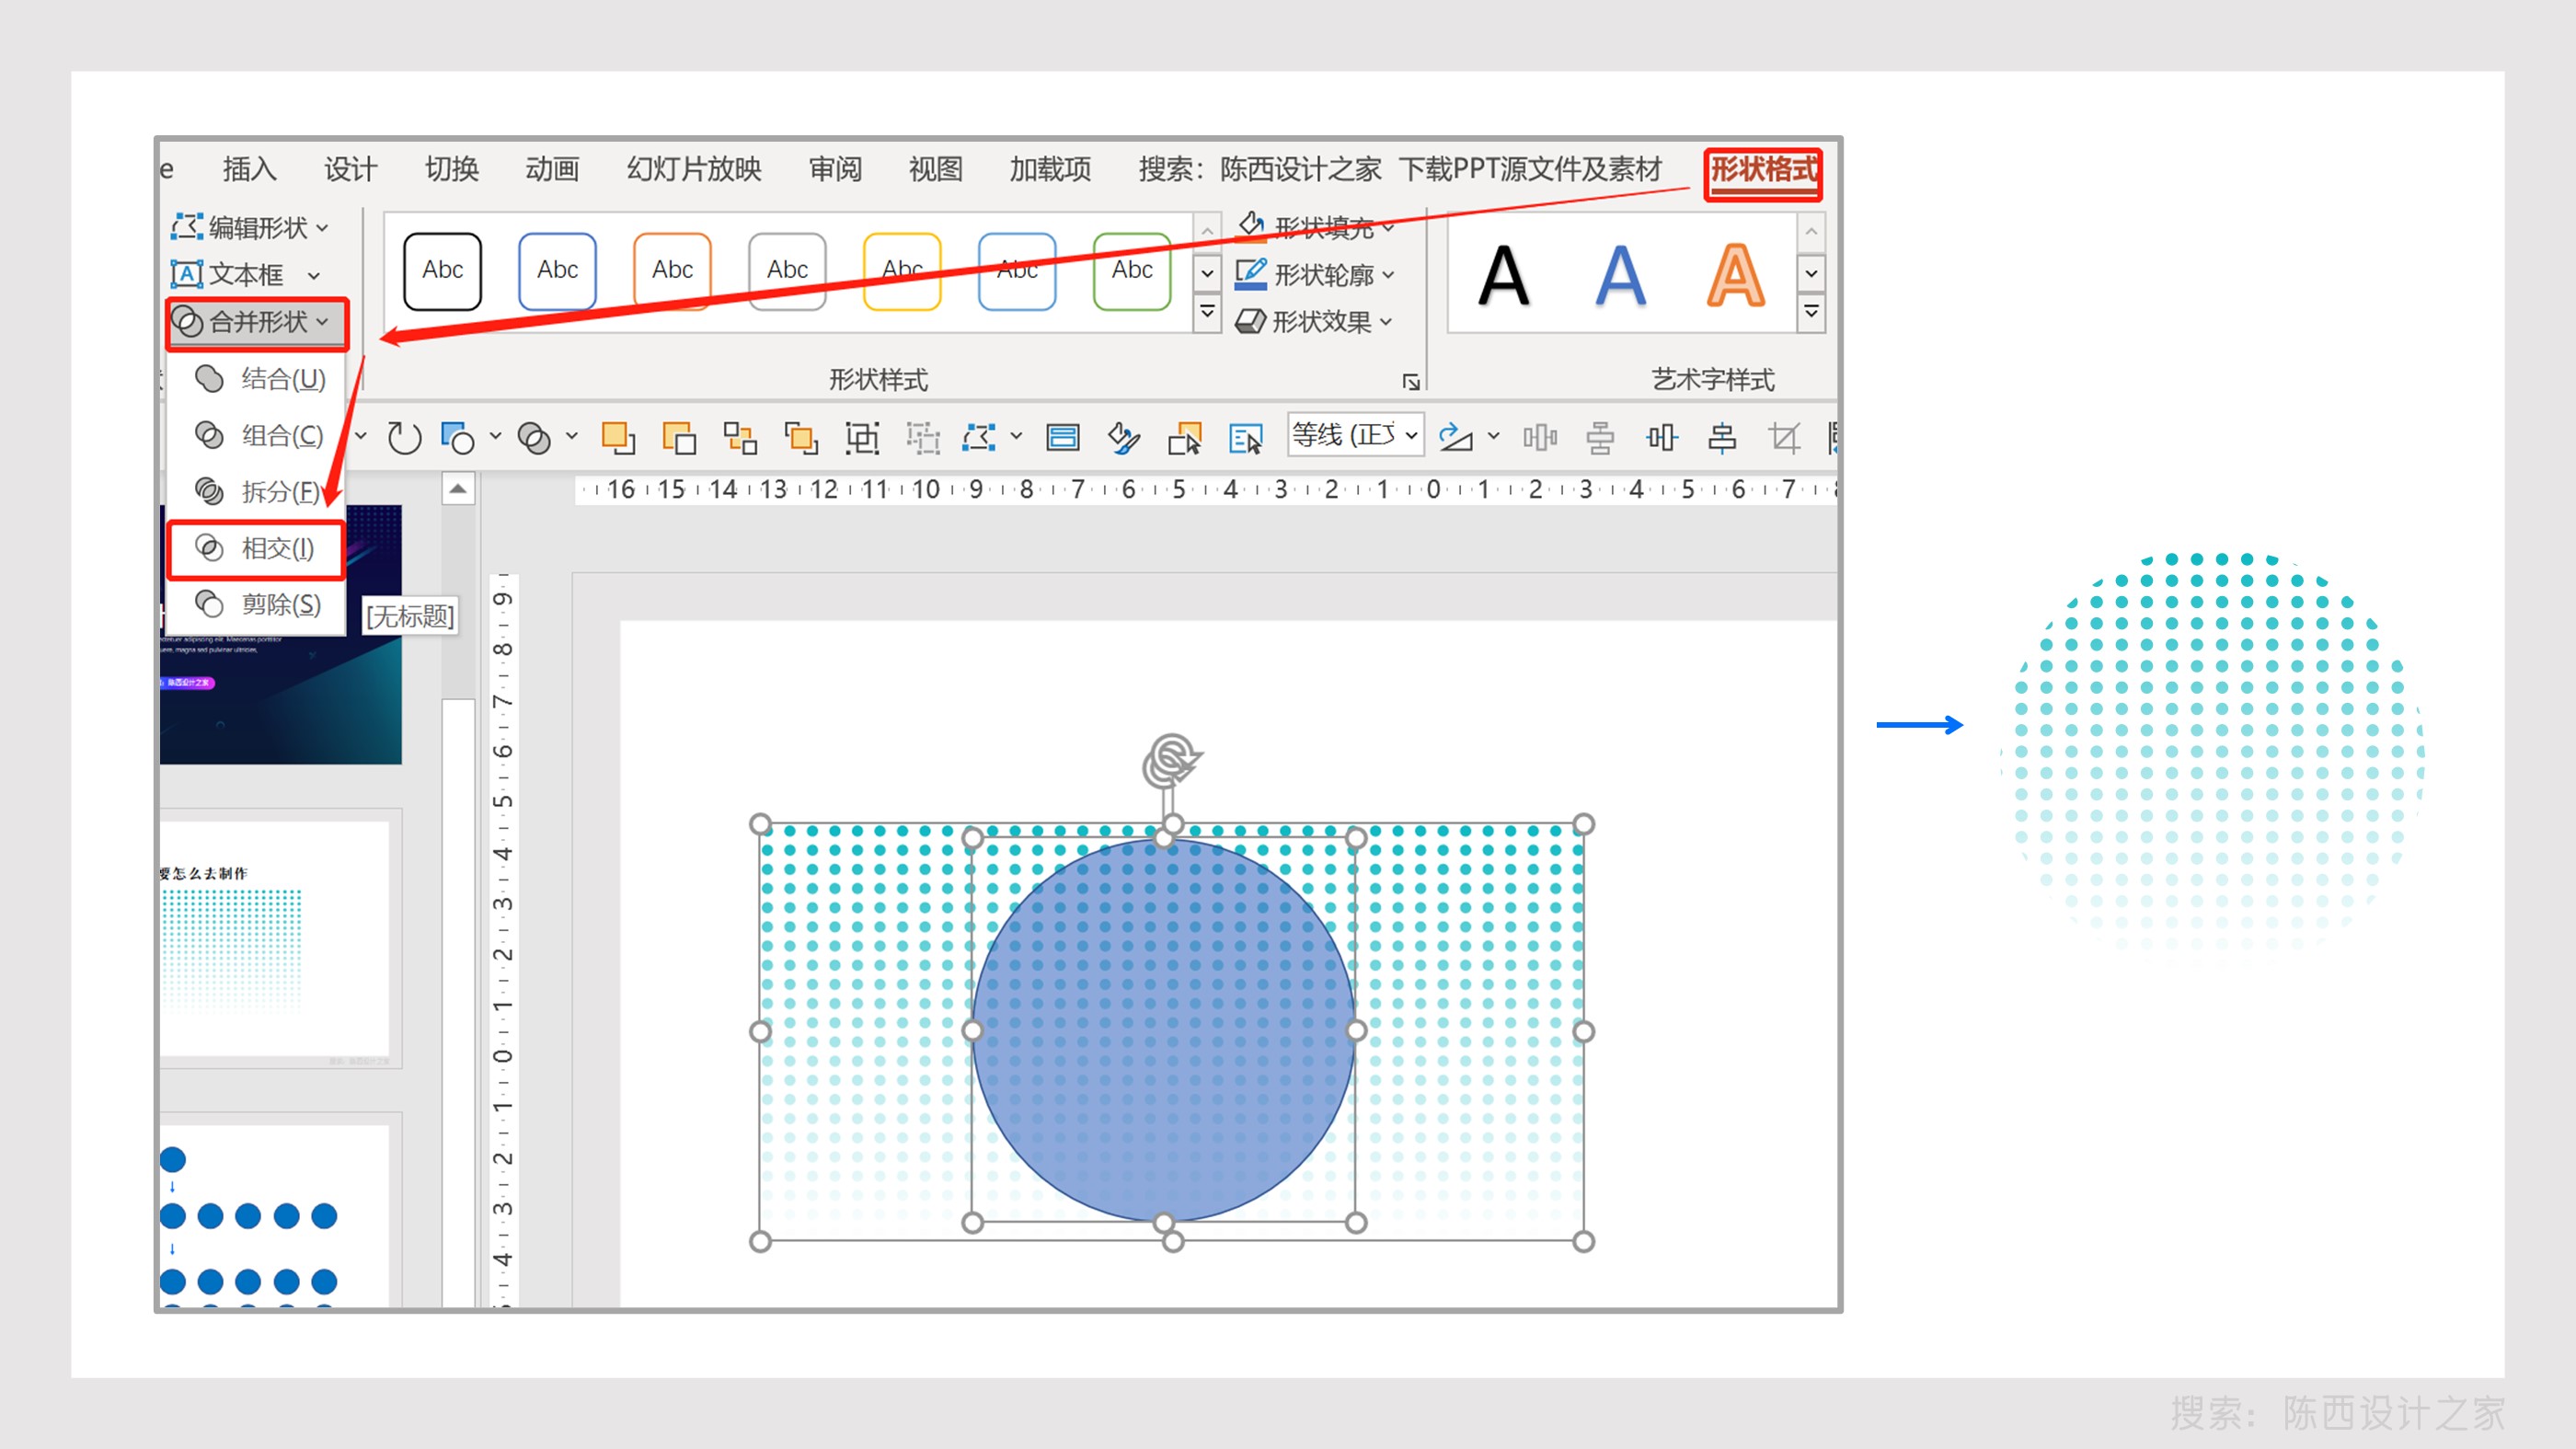Apply the blue letter A WordArt style

click(1620, 276)
